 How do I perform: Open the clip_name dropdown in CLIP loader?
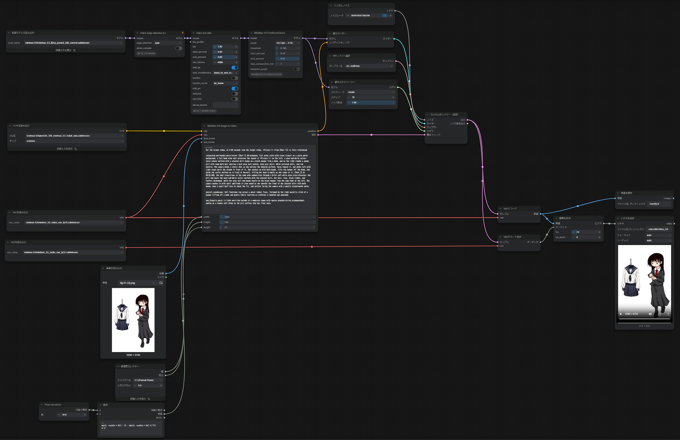[x=74, y=136]
